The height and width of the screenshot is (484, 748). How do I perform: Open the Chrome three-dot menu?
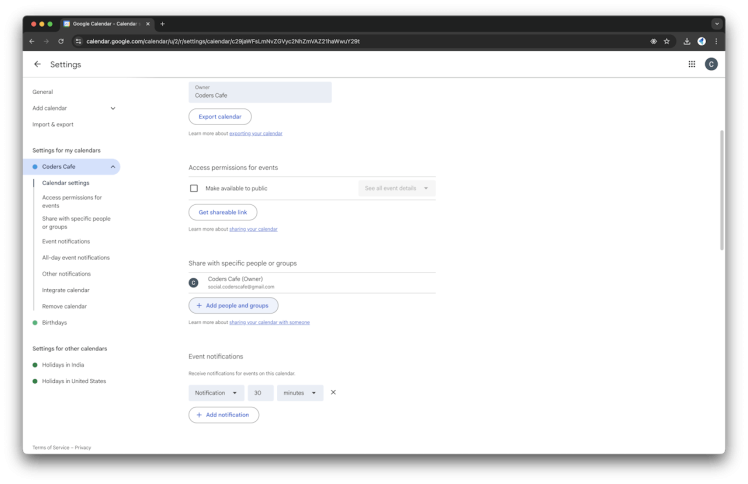[x=716, y=41]
